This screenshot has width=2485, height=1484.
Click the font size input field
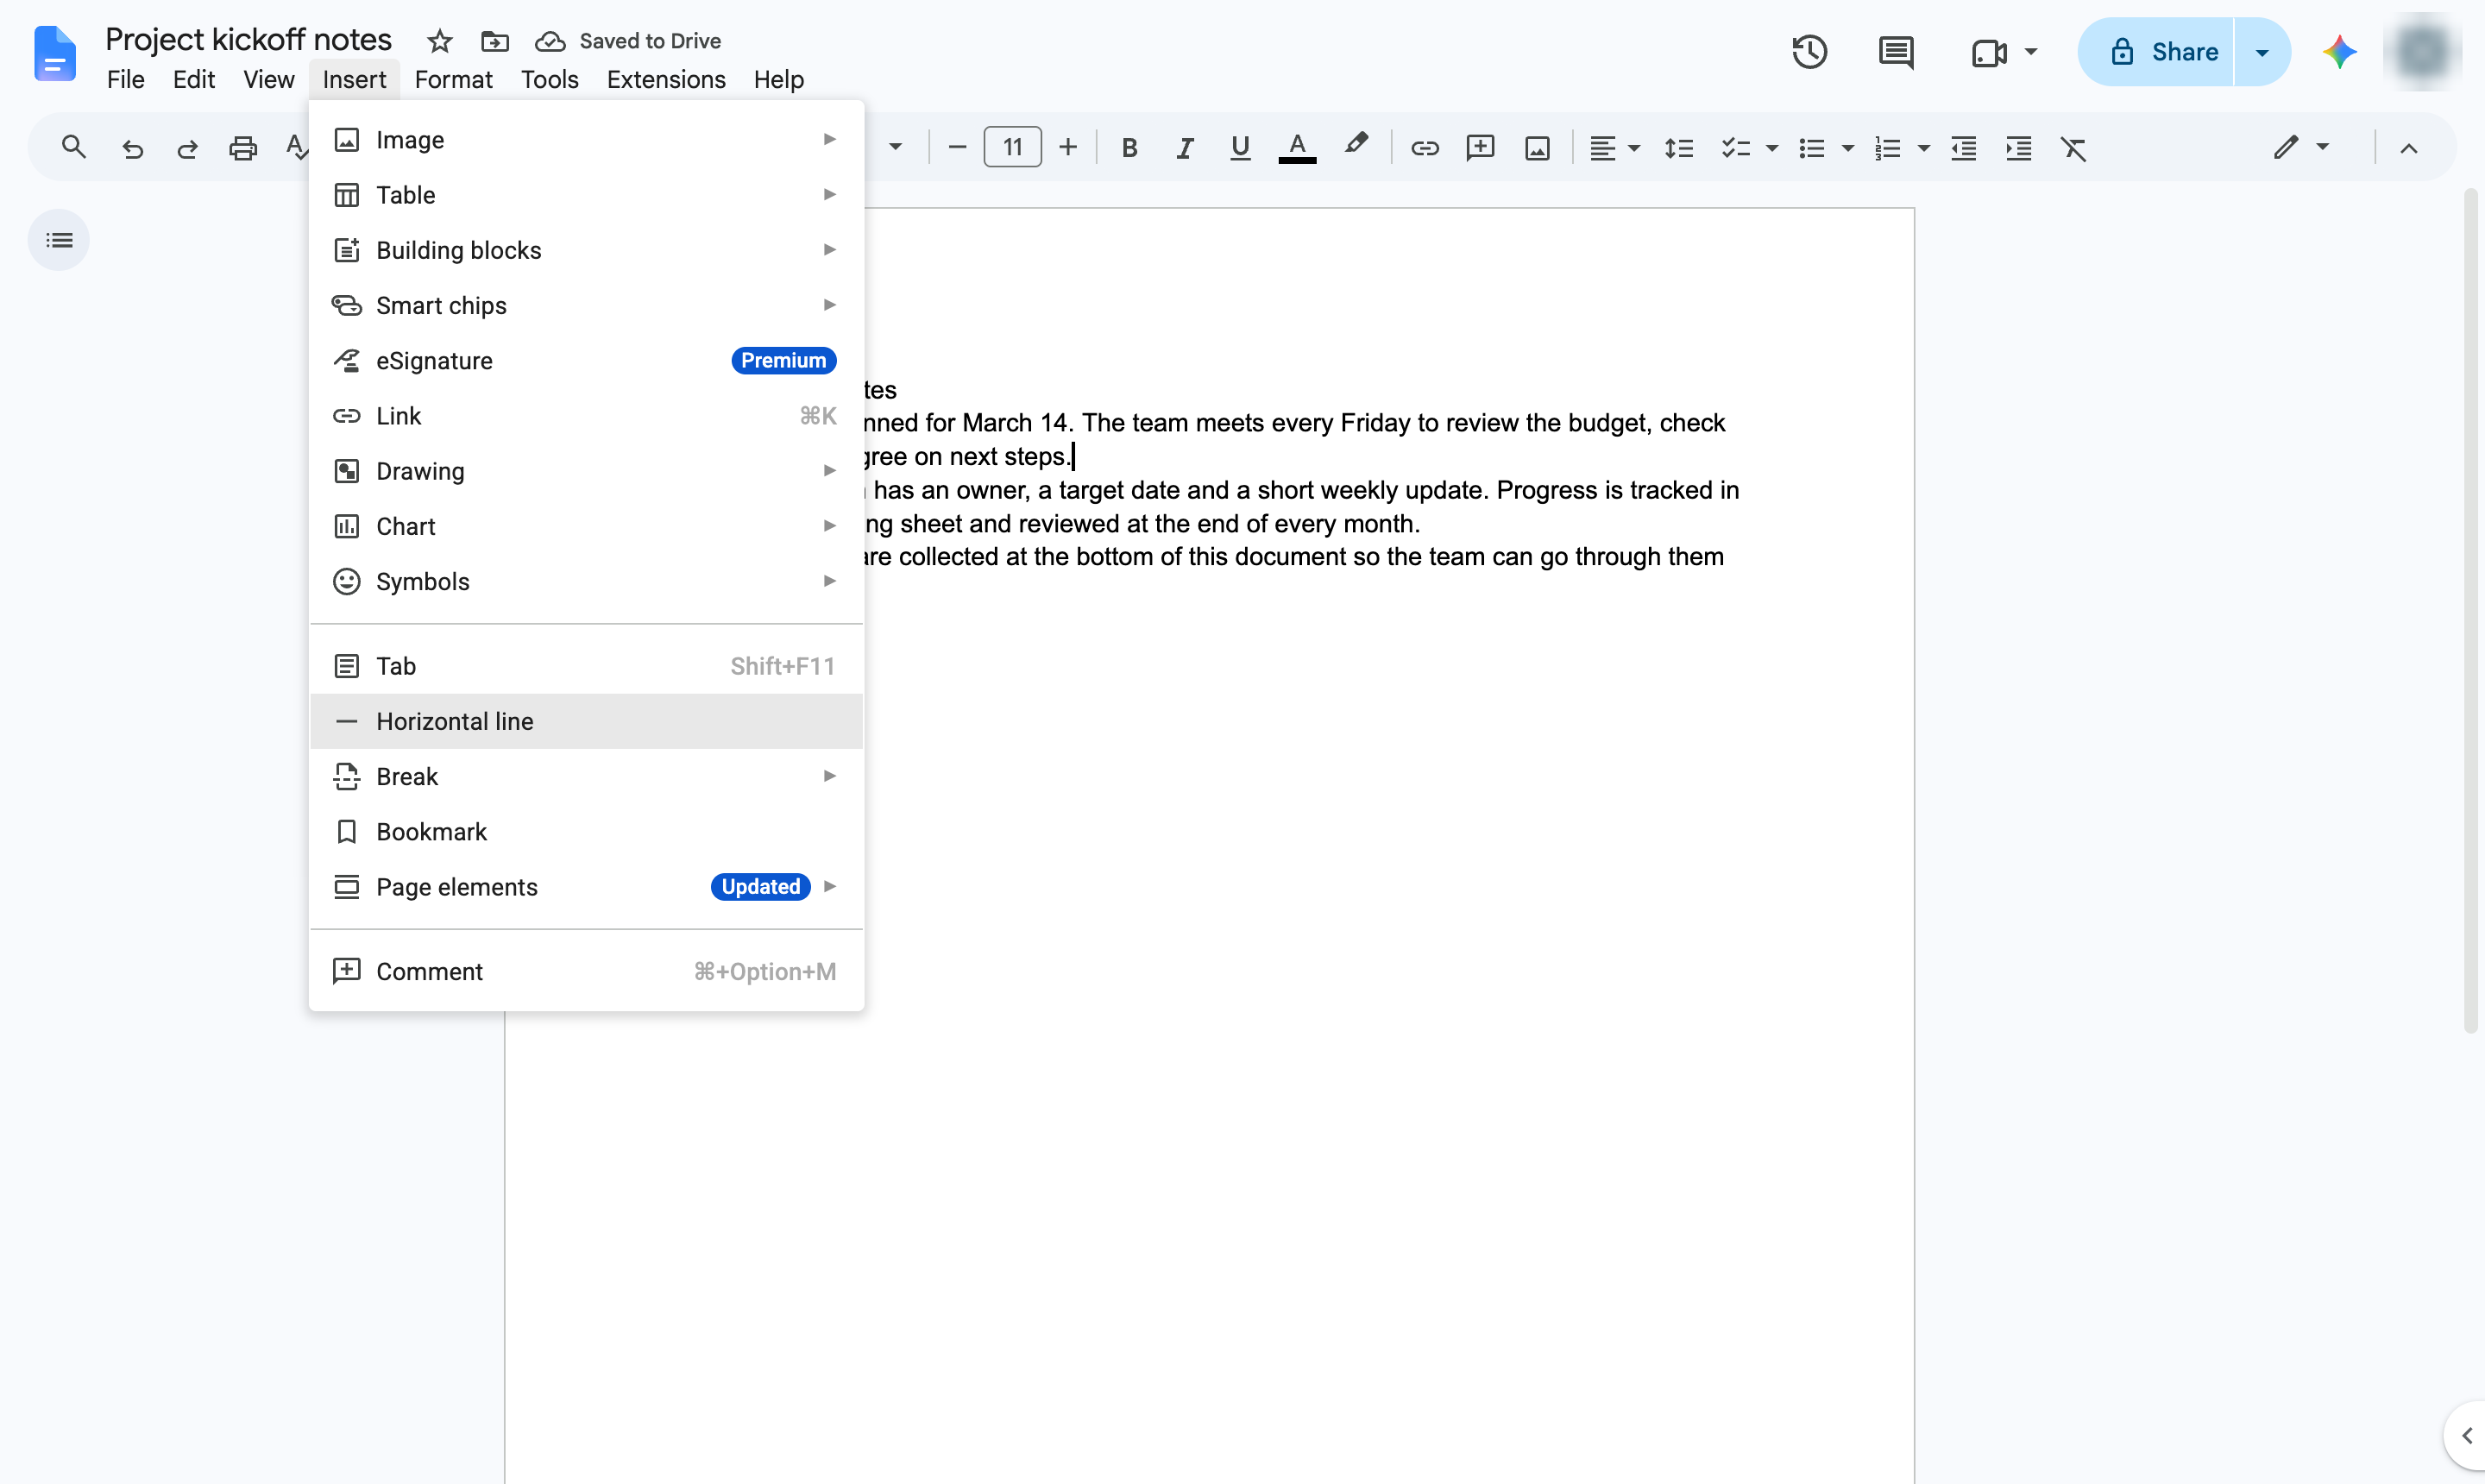coord(1012,148)
